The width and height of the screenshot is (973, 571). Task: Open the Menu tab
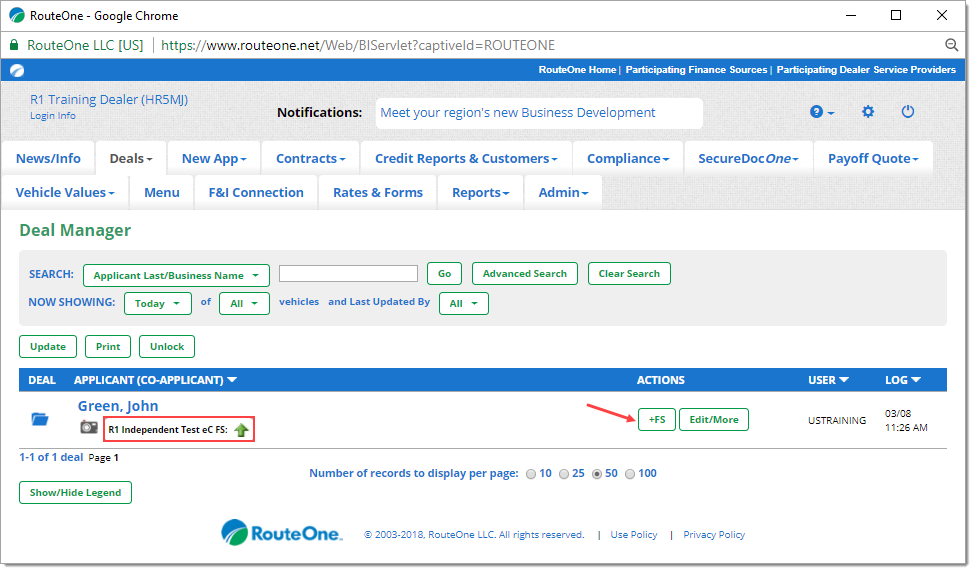162,192
